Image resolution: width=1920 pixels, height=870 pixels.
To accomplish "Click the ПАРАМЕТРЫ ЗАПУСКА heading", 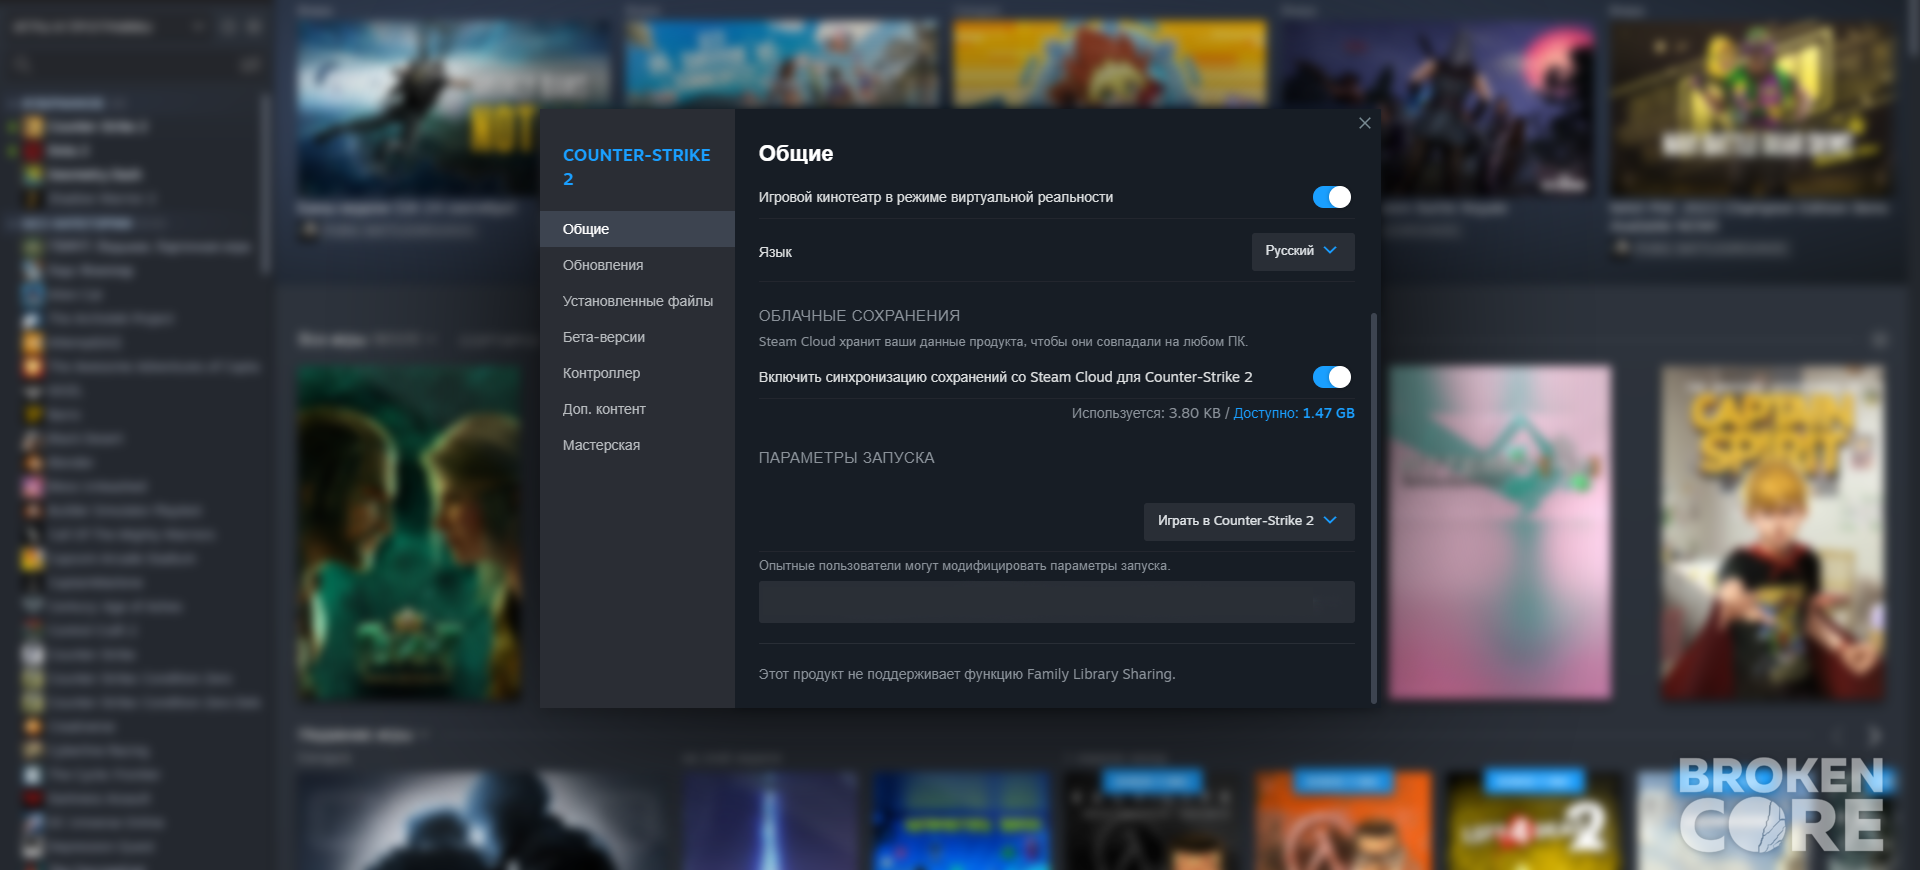I will [x=846, y=458].
